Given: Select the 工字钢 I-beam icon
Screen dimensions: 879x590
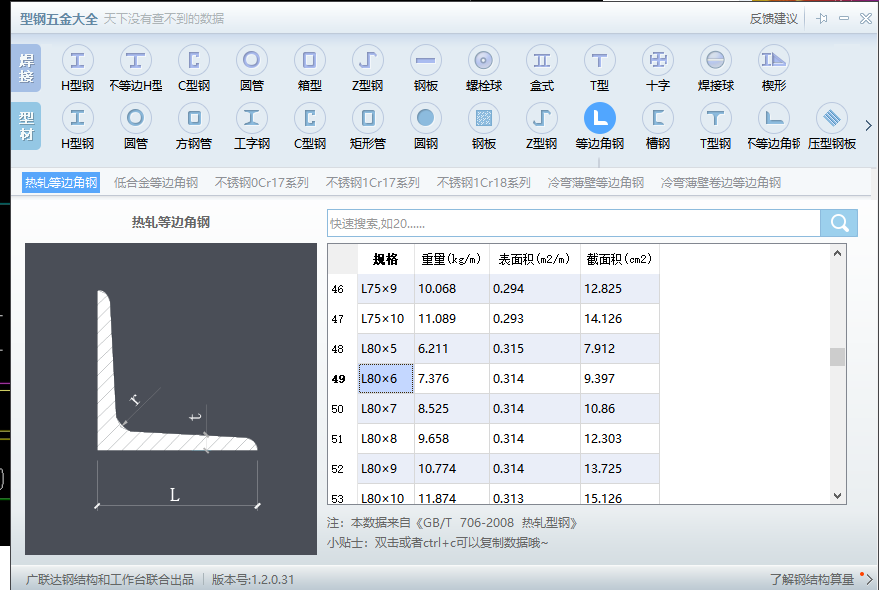Looking at the screenshot, I should click(x=252, y=118).
